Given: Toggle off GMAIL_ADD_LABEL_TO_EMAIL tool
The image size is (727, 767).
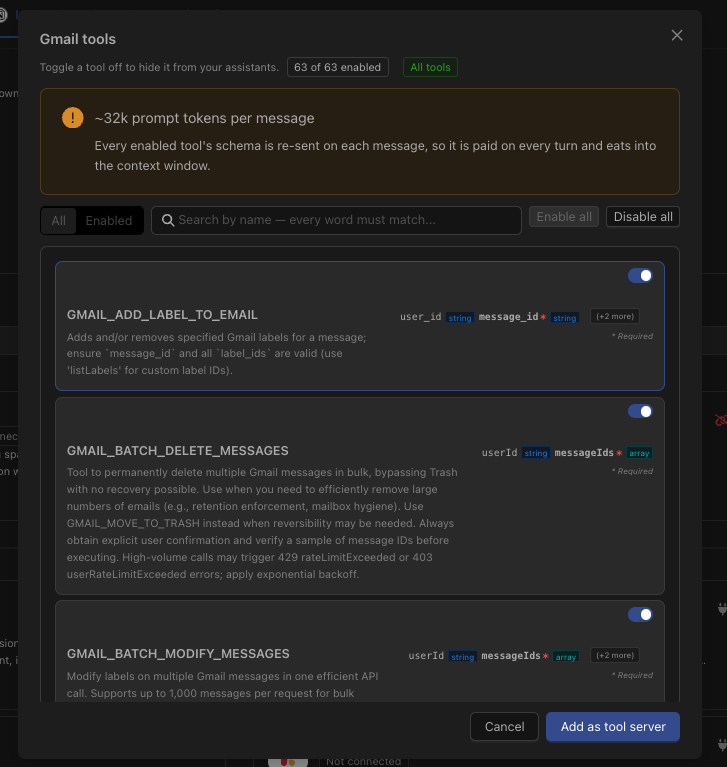Looking at the screenshot, I should [x=640, y=276].
